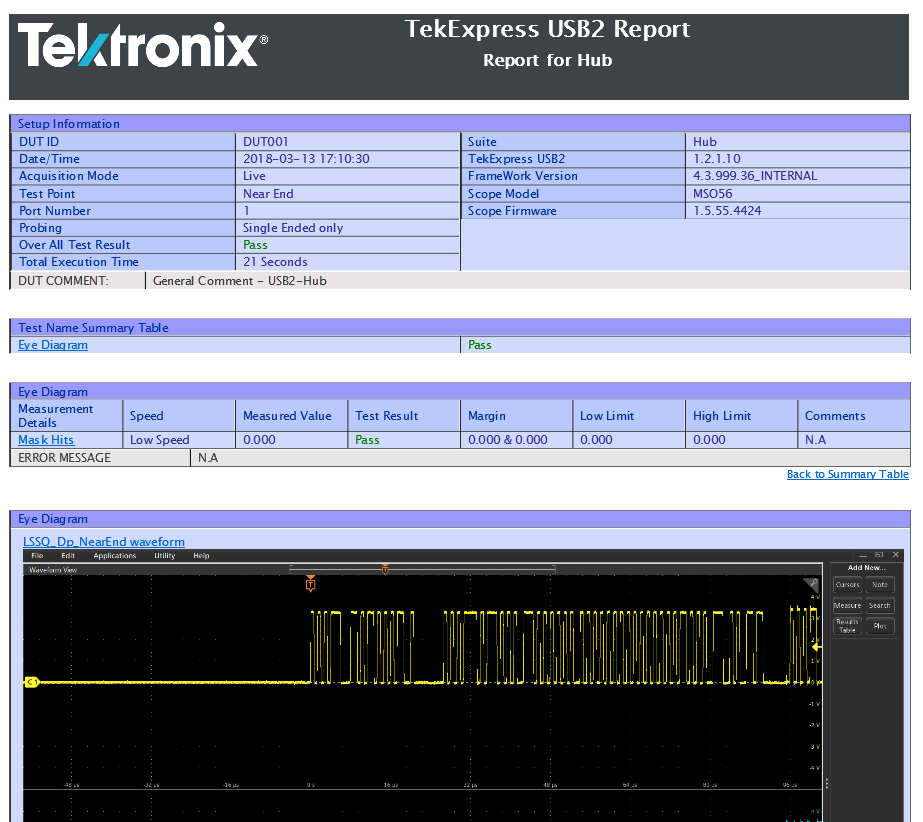
Task: Open the Edit menu in scope
Action: pyautogui.click(x=68, y=555)
